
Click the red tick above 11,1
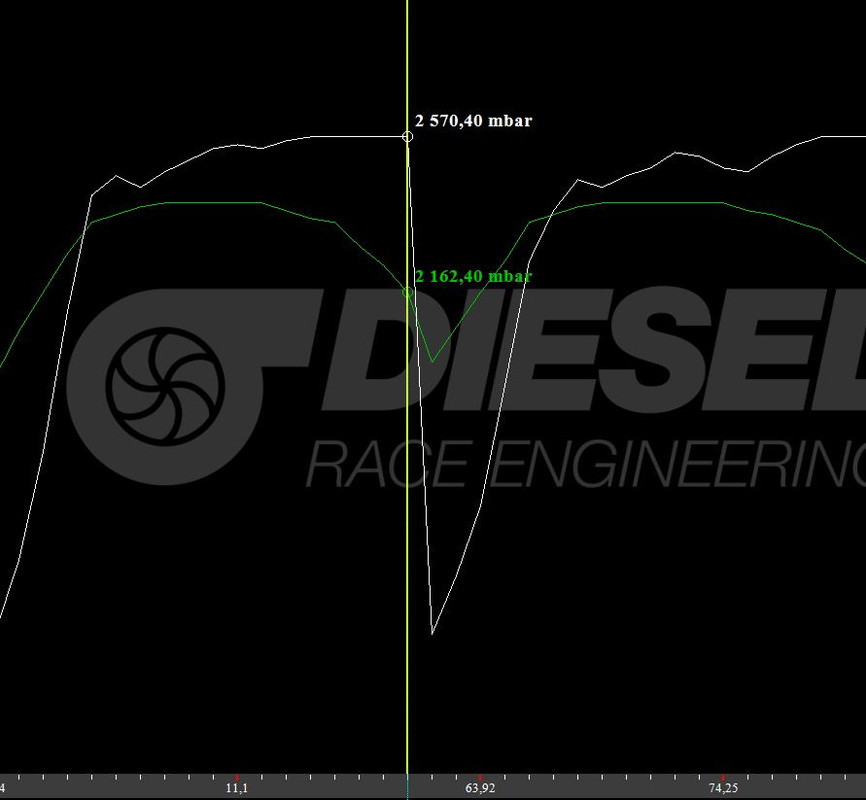(x=237, y=777)
